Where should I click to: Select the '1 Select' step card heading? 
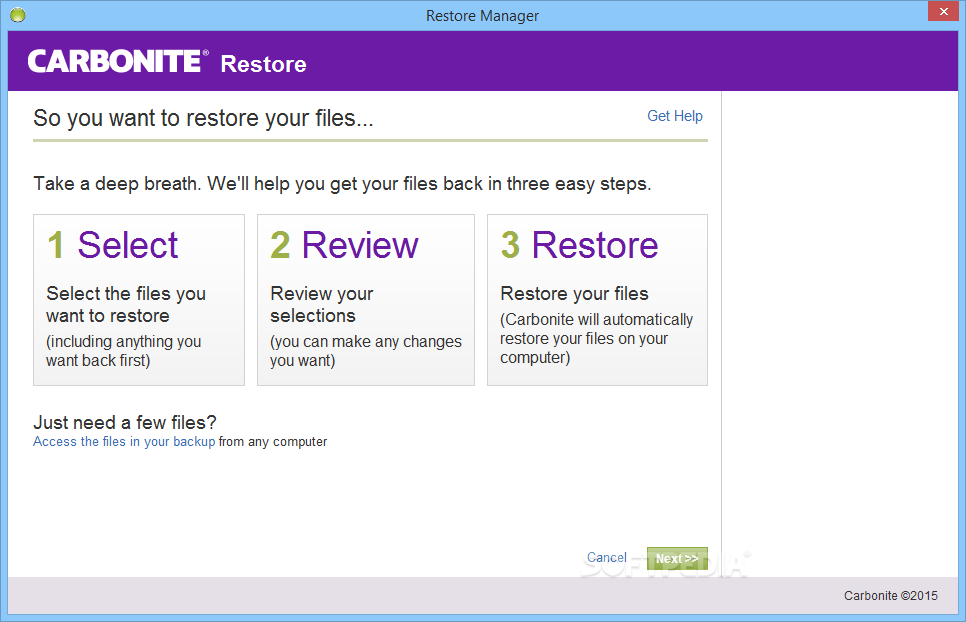pyautogui.click(x=113, y=245)
